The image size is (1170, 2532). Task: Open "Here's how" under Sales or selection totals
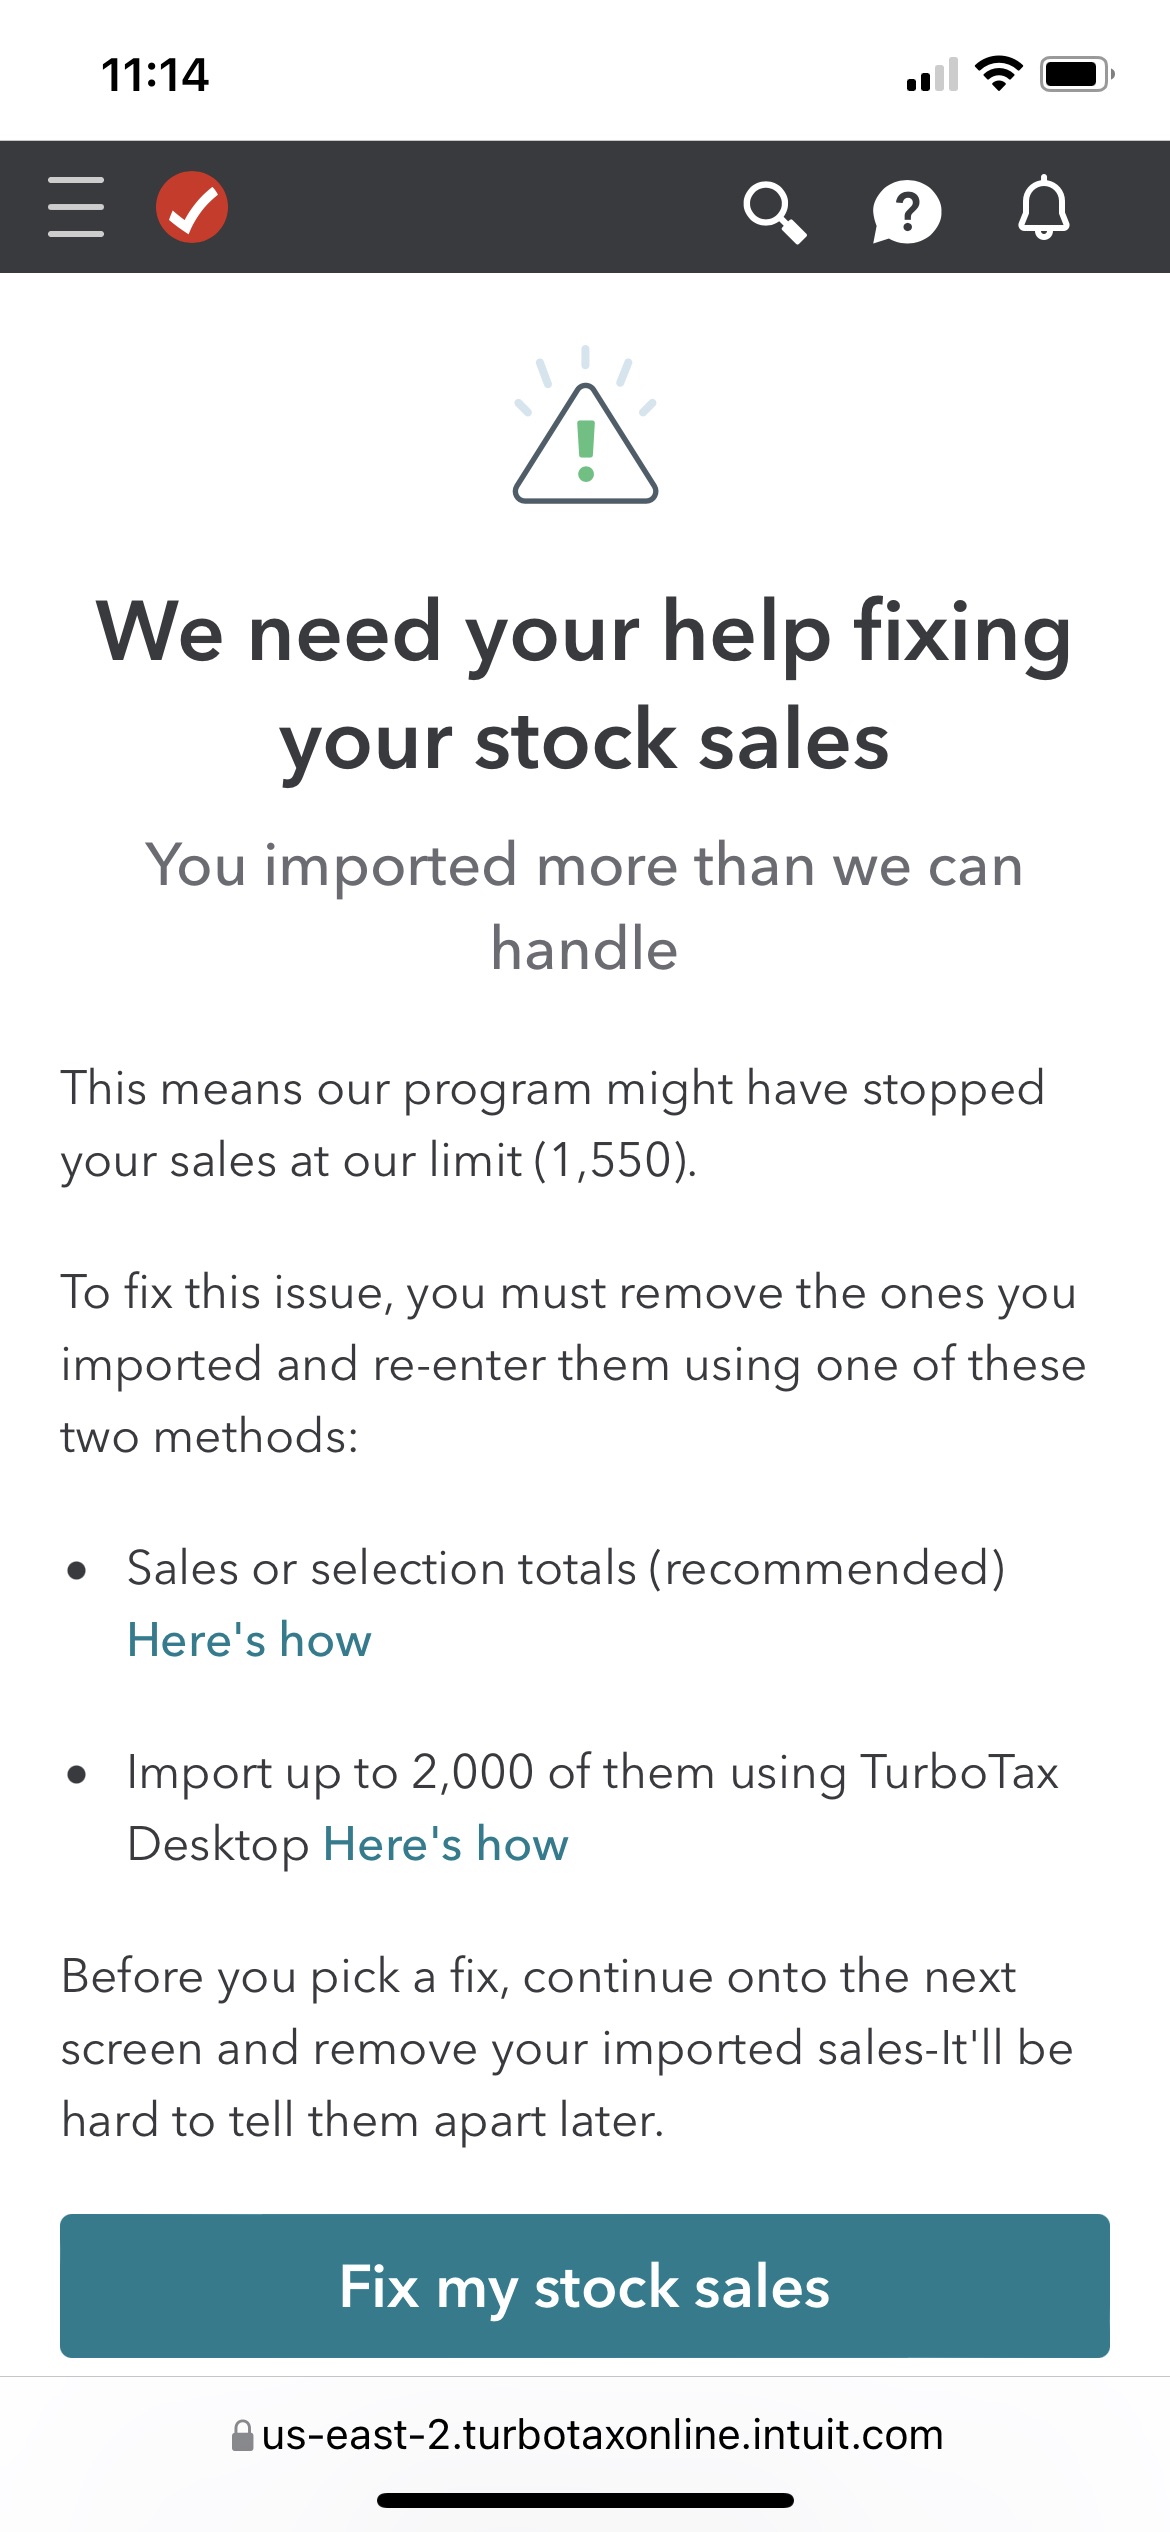249,1641
